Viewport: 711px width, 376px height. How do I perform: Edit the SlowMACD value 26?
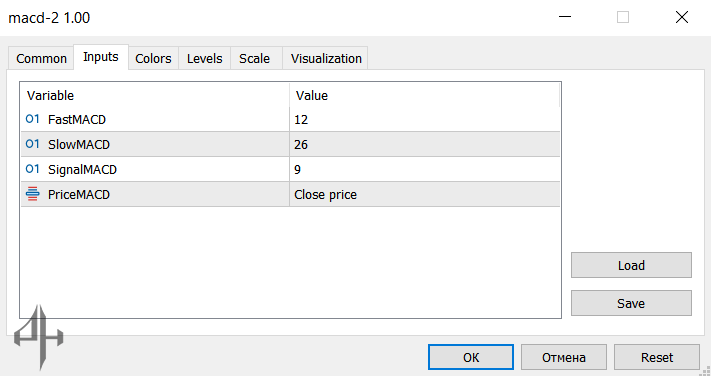[x=424, y=144]
